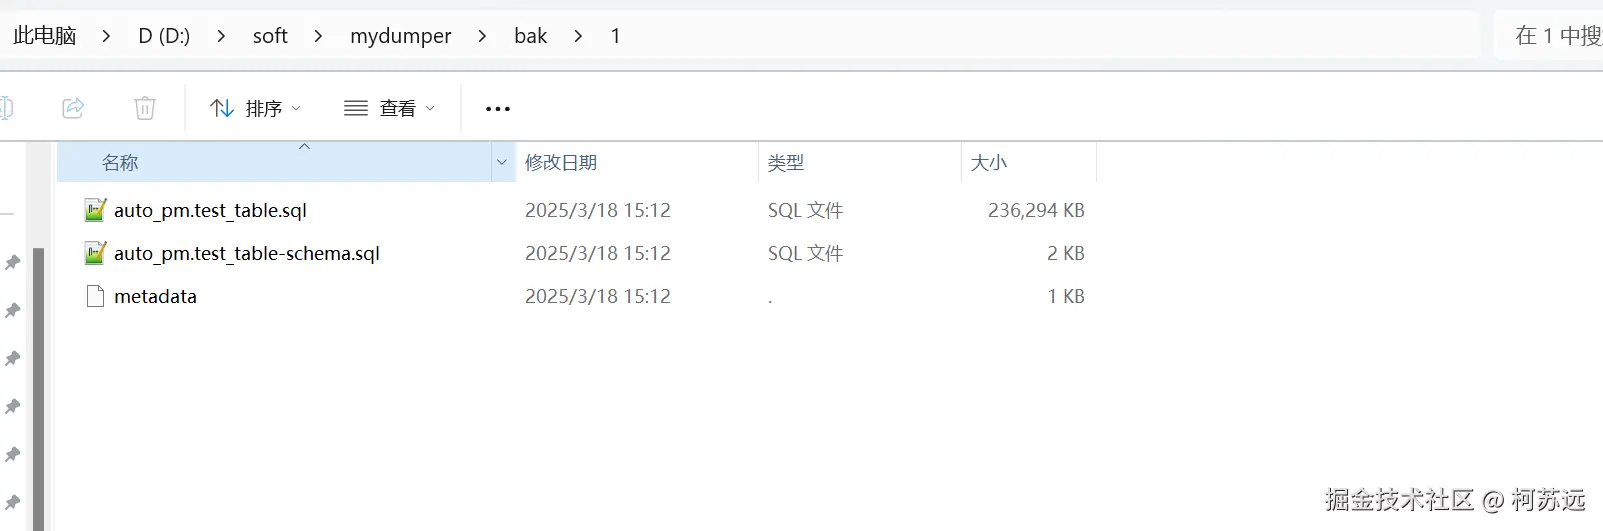
Task: Click the blank metadata file icon
Action: (95, 296)
